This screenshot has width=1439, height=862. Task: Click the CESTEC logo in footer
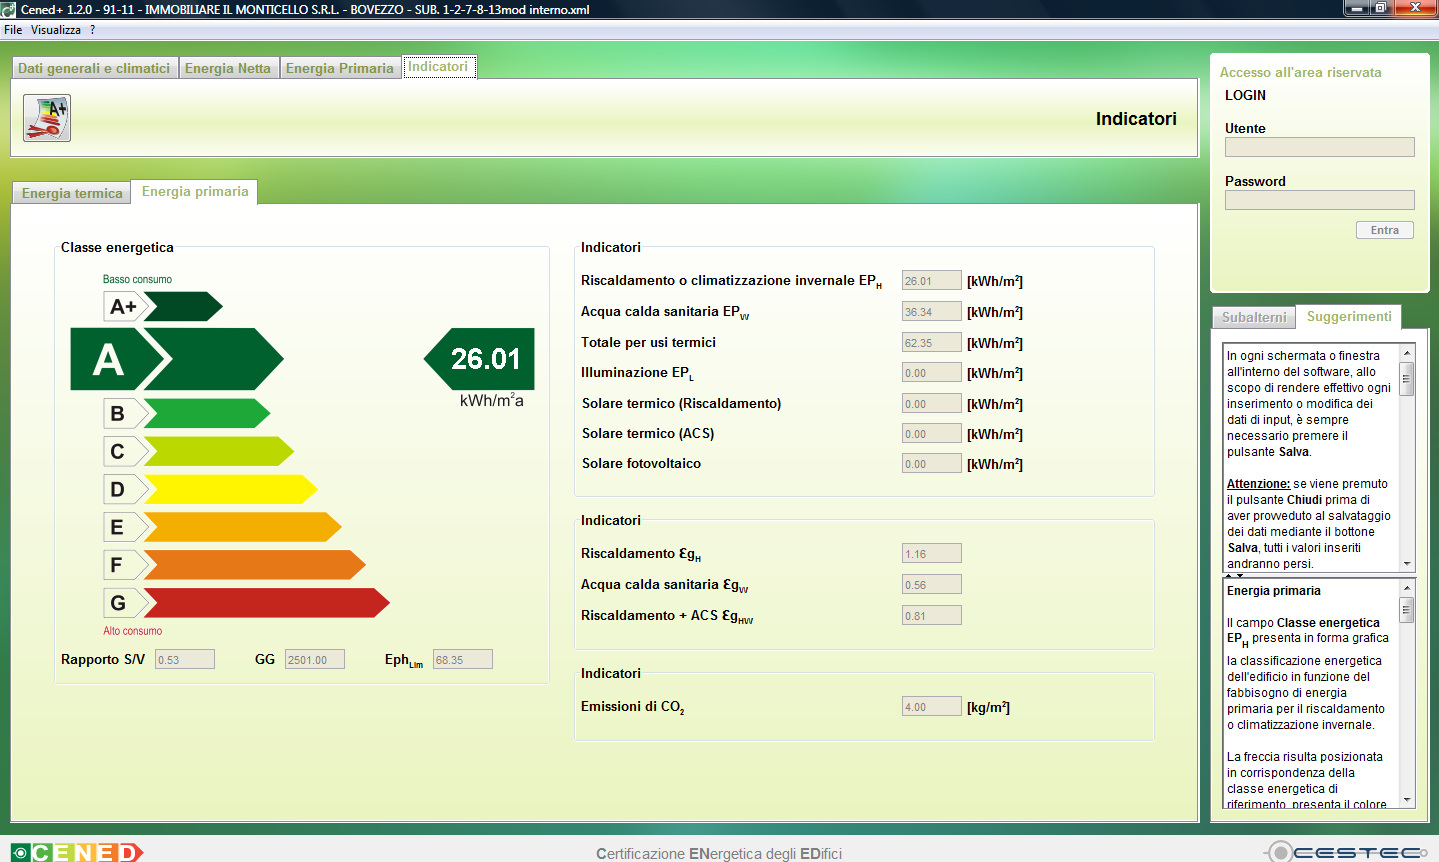[1346, 852]
